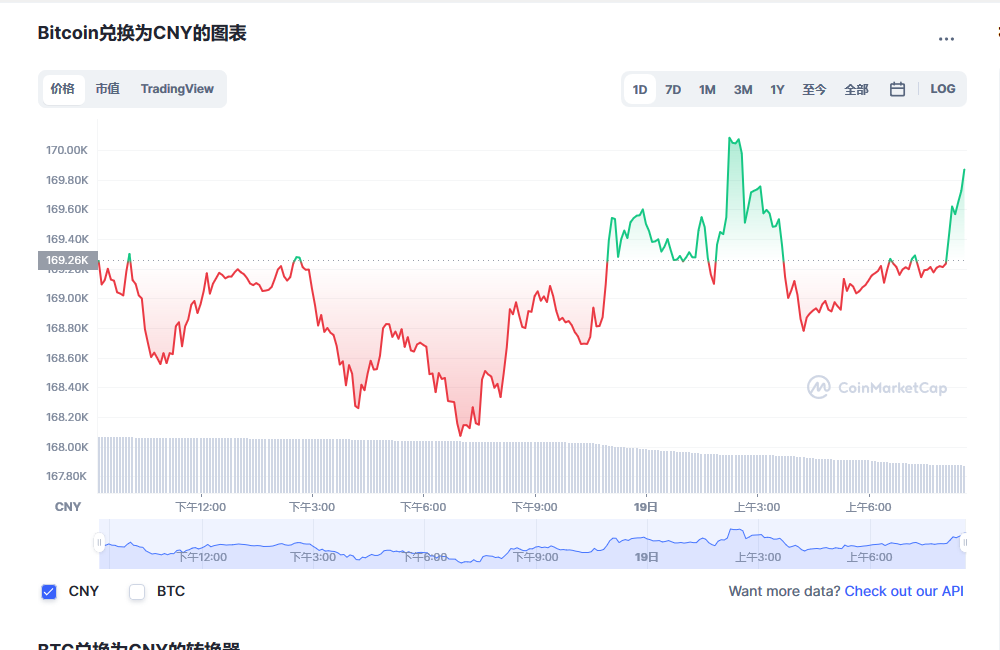The width and height of the screenshot is (1000, 650).
Task: Click the 169.26K price label on the axis
Action: pyautogui.click(x=68, y=261)
